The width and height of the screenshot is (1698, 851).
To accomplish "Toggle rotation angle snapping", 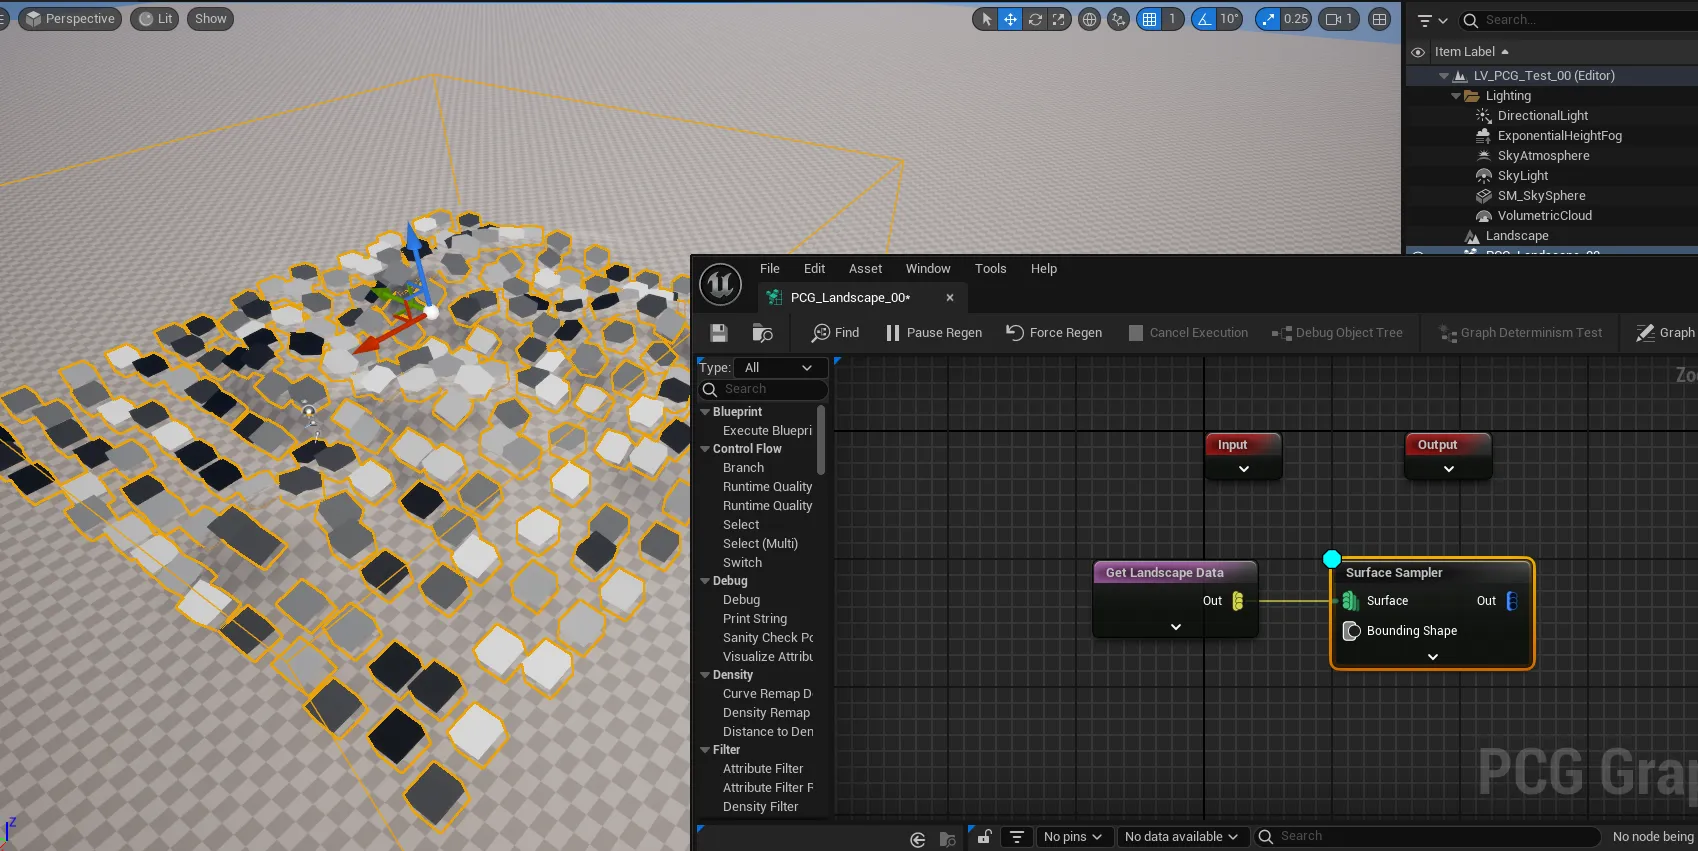I will click(1204, 19).
